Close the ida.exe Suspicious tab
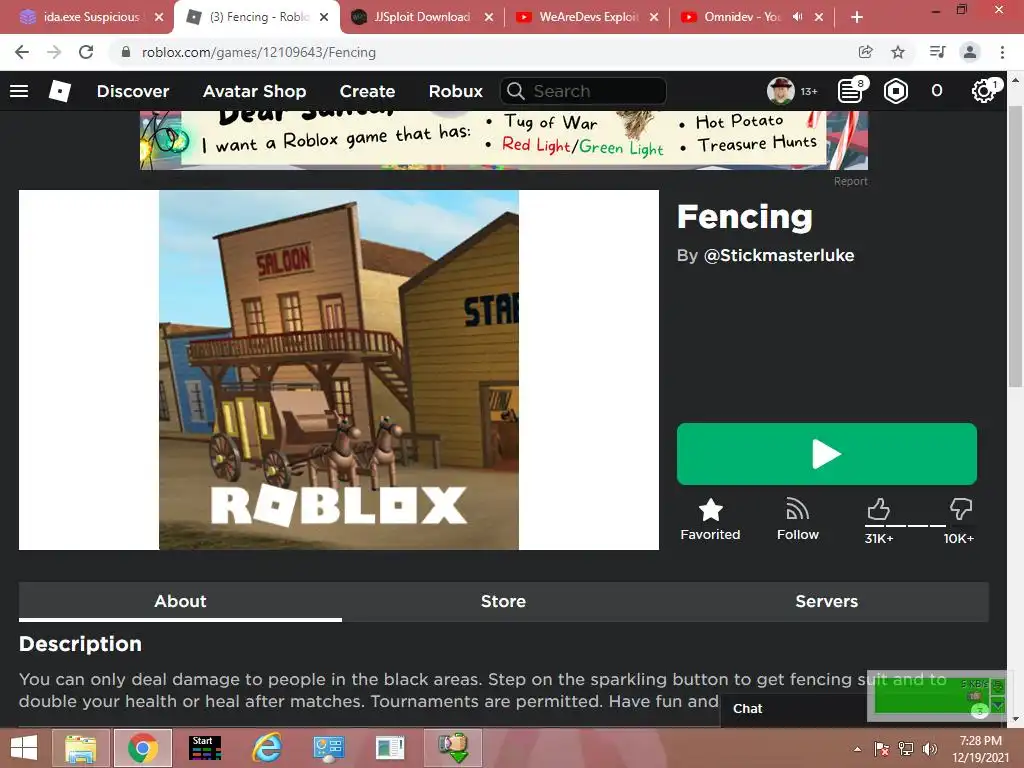 159,17
